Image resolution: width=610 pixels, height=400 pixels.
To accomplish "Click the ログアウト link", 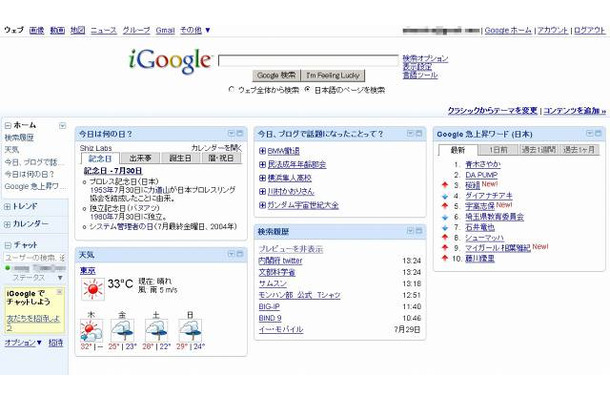I will click(590, 30).
